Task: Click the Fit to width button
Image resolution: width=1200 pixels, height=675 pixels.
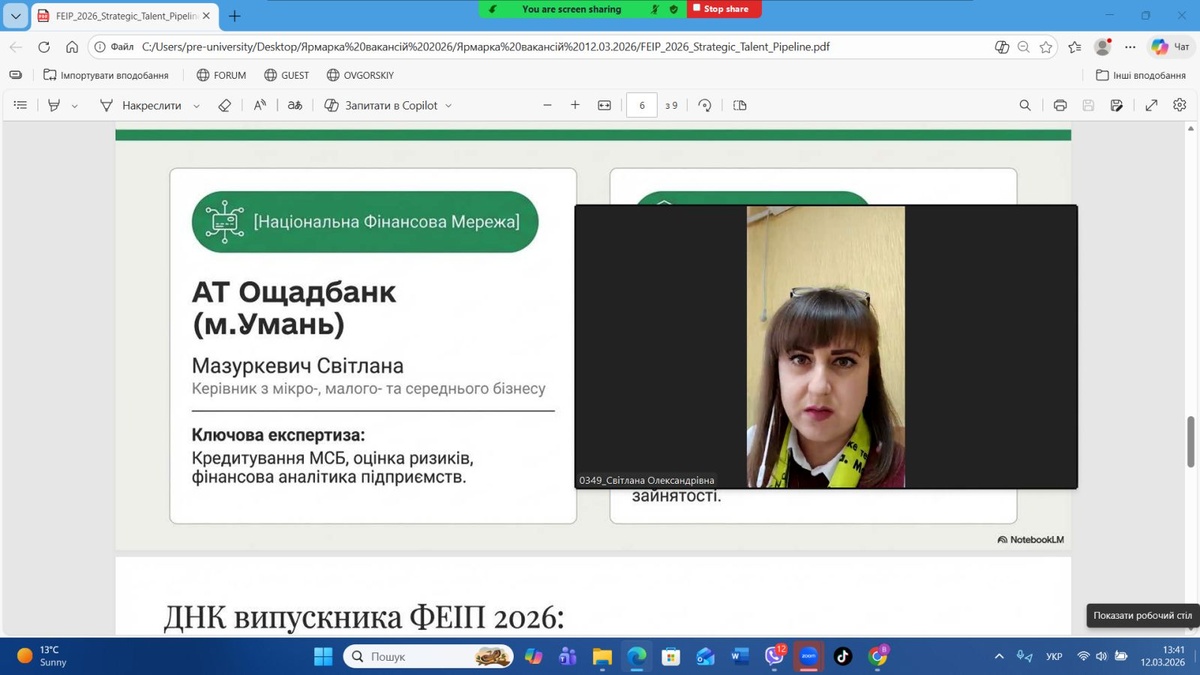Action: [x=604, y=105]
